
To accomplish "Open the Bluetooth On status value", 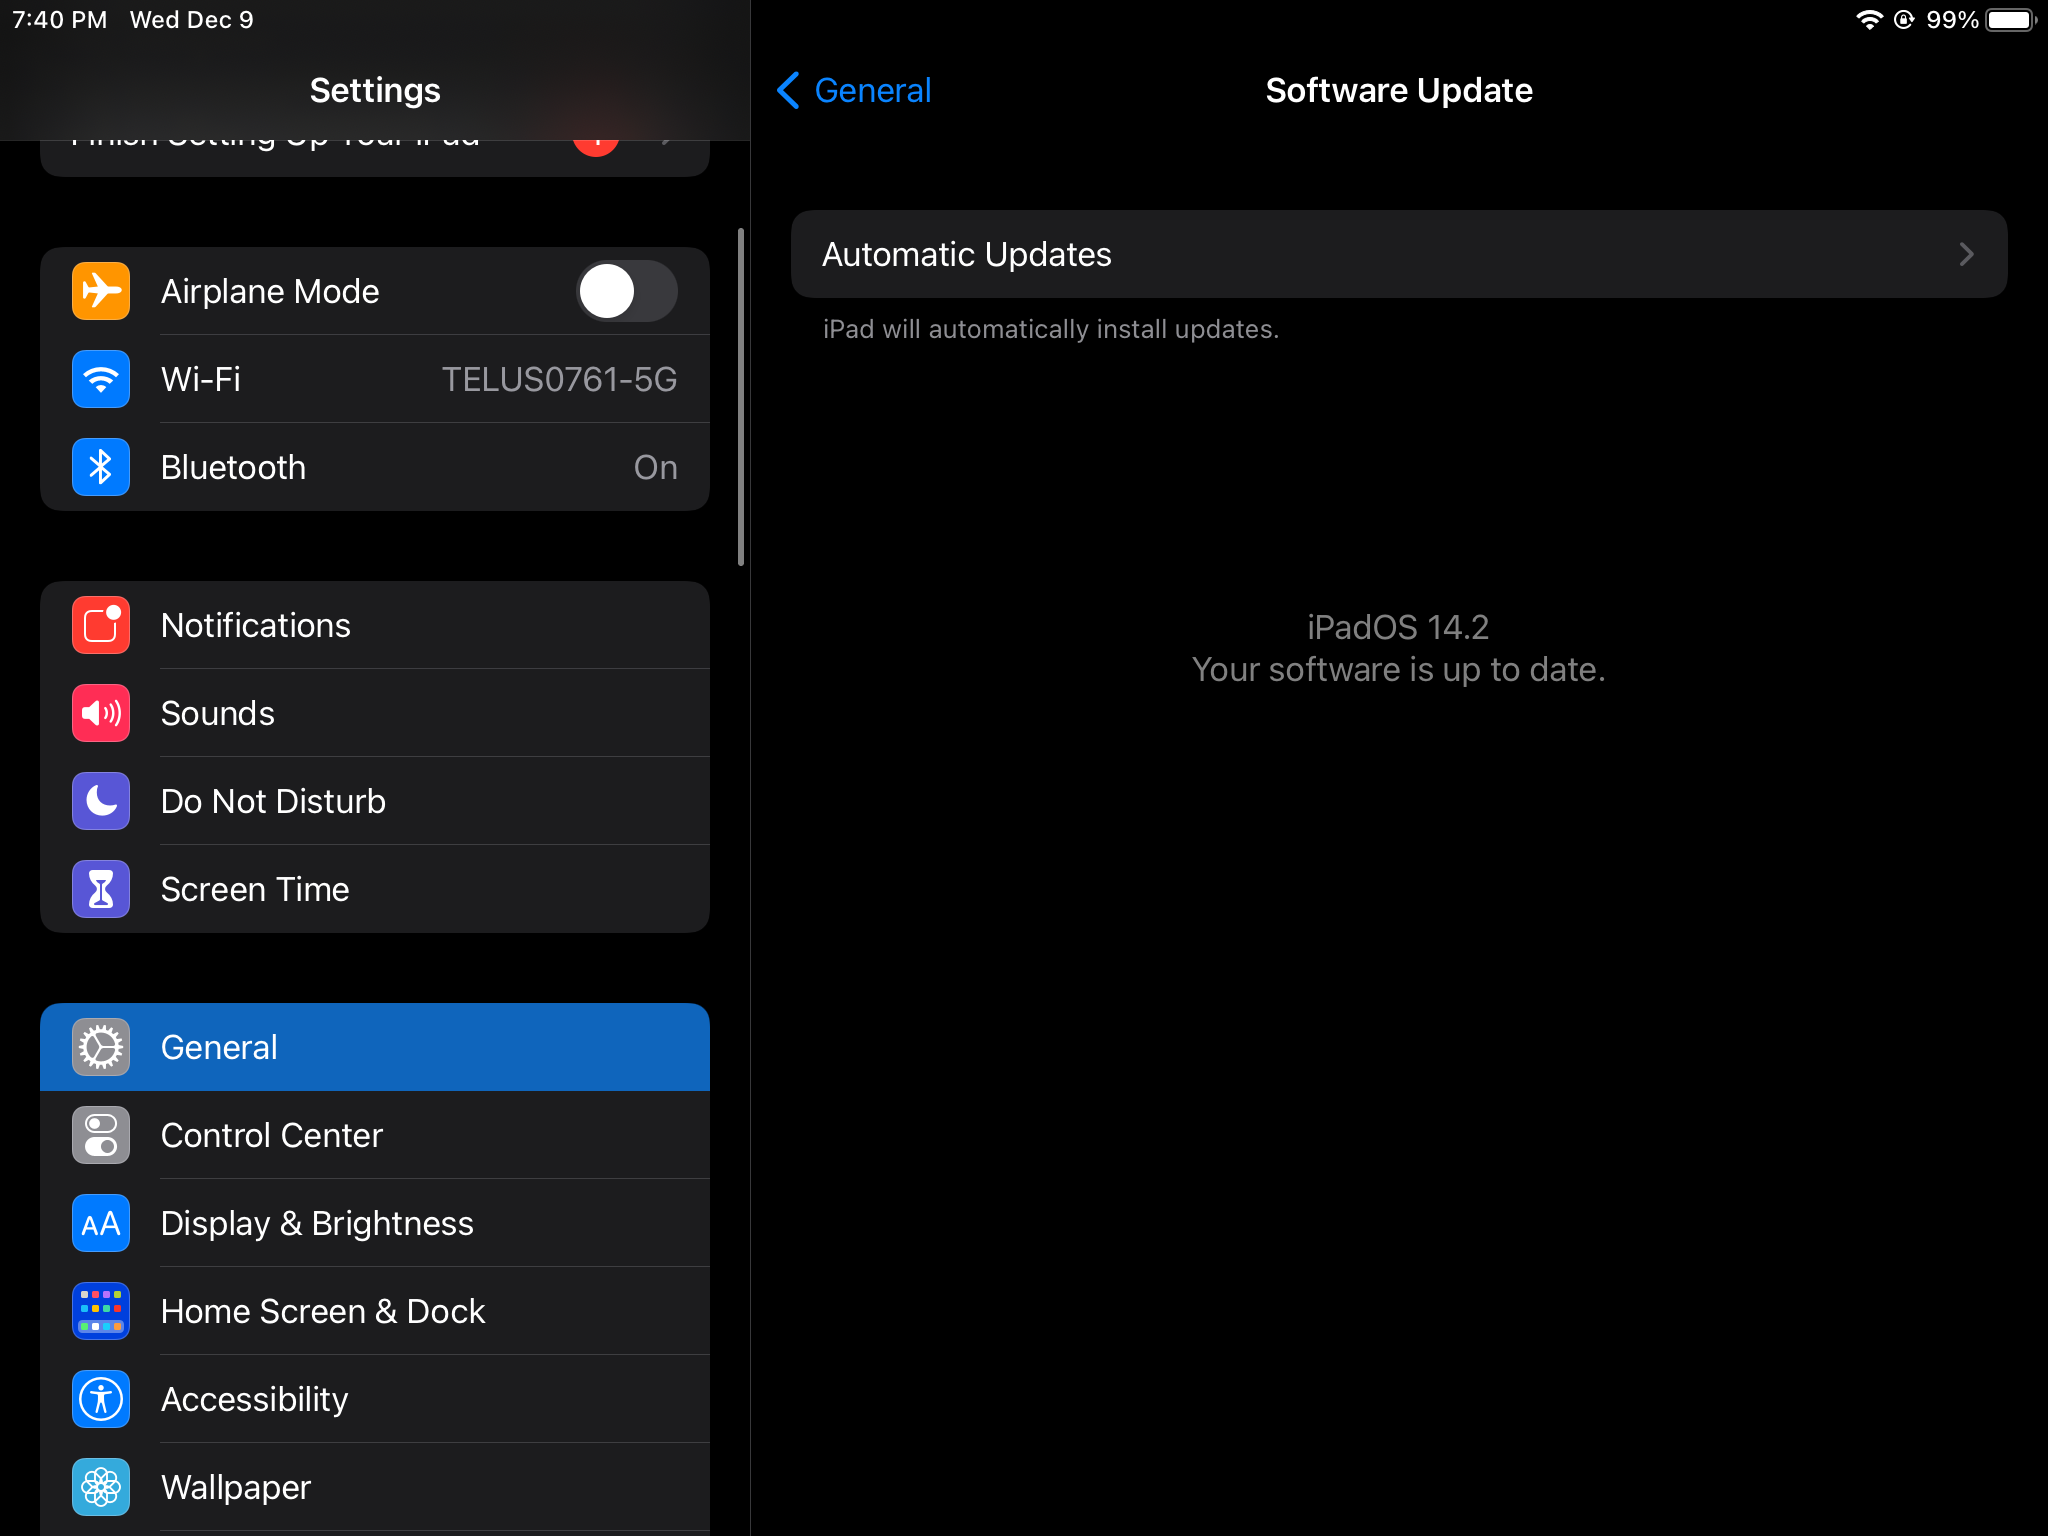I will (x=655, y=468).
